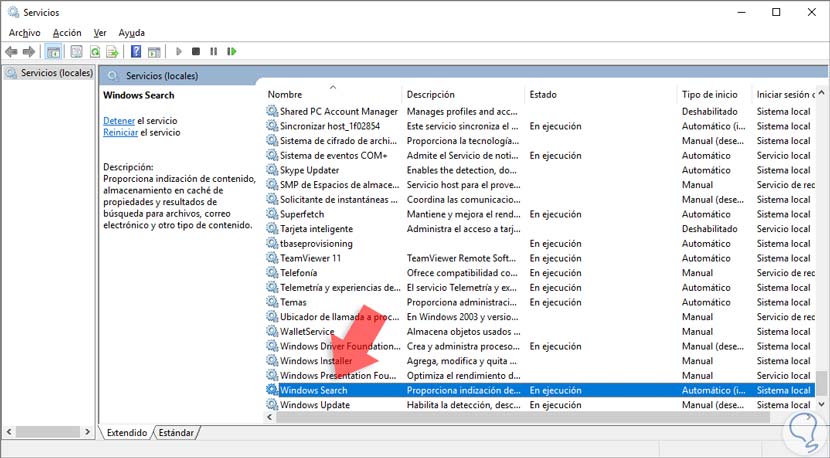Select Sincronizar host_1f02854 service
830x458 pixels.
[x=330, y=126]
